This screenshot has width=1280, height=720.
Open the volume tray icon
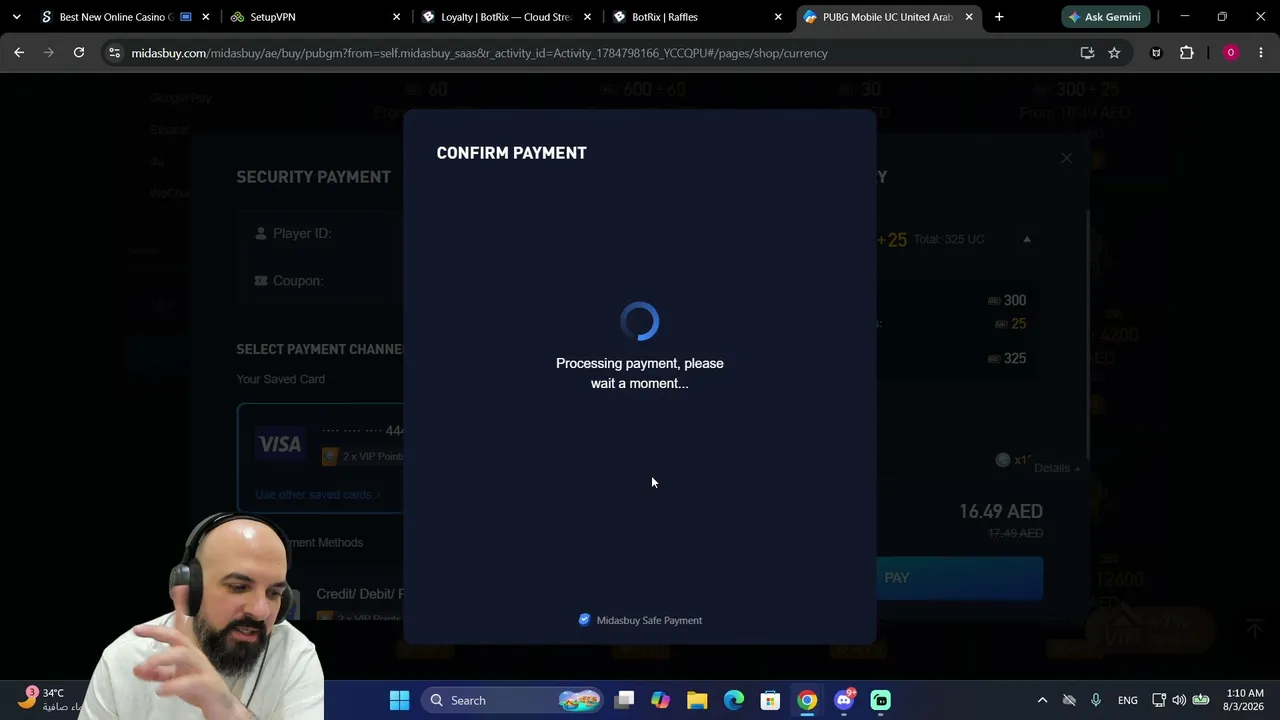(x=1179, y=700)
